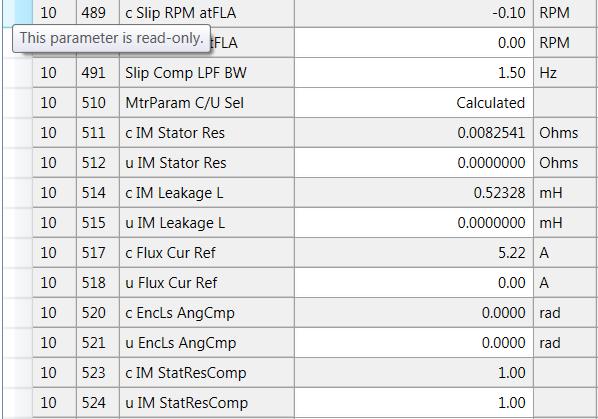
Task: Select 'MtrParam C/U Sel' parameter name
Action: coord(185,103)
